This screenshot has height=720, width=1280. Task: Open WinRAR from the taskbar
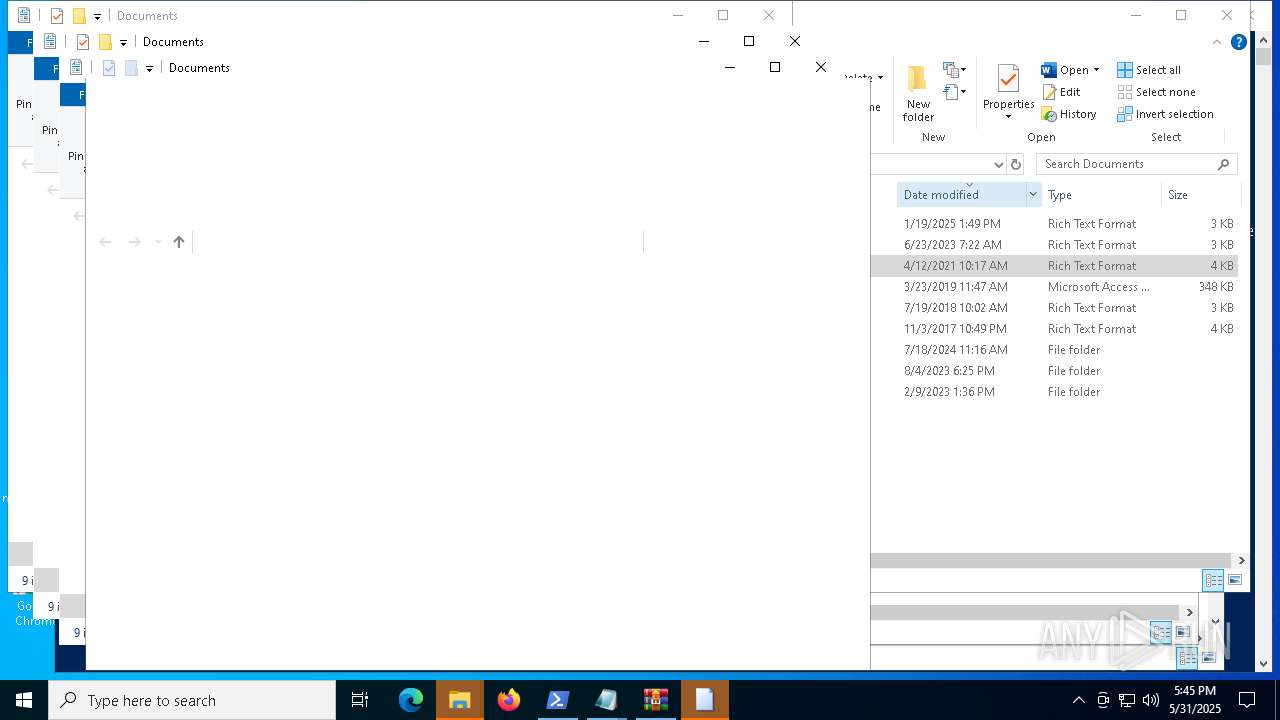(x=656, y=700)
